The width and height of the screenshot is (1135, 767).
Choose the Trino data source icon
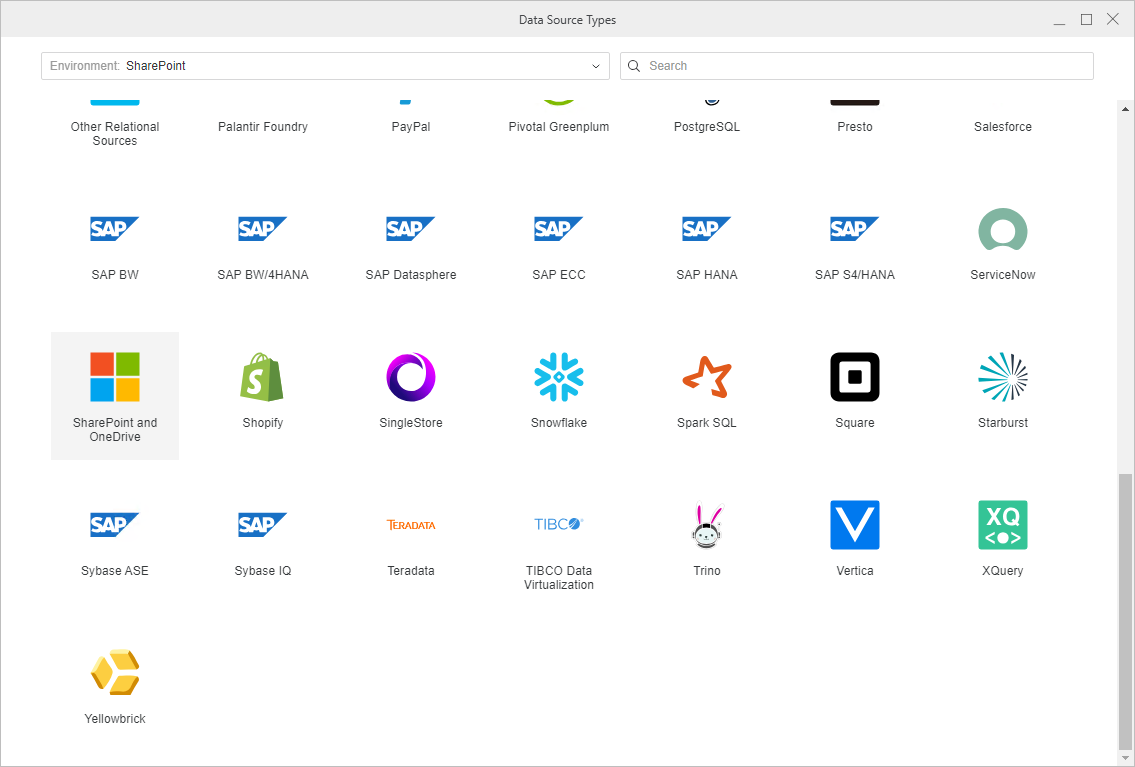coord(707,526)
